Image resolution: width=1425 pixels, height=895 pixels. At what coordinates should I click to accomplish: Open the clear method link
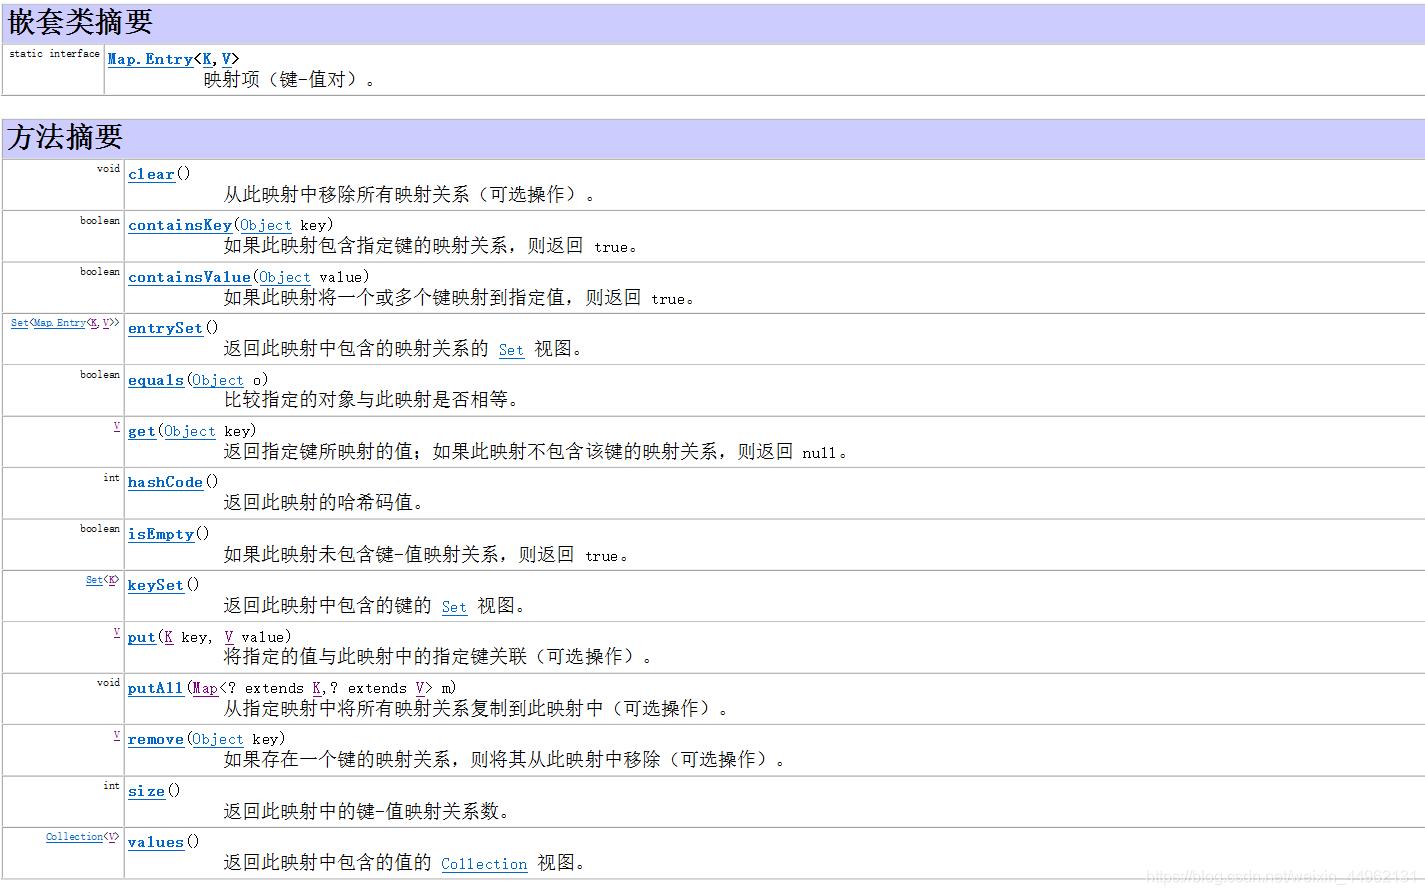click(x=151, y=174)
